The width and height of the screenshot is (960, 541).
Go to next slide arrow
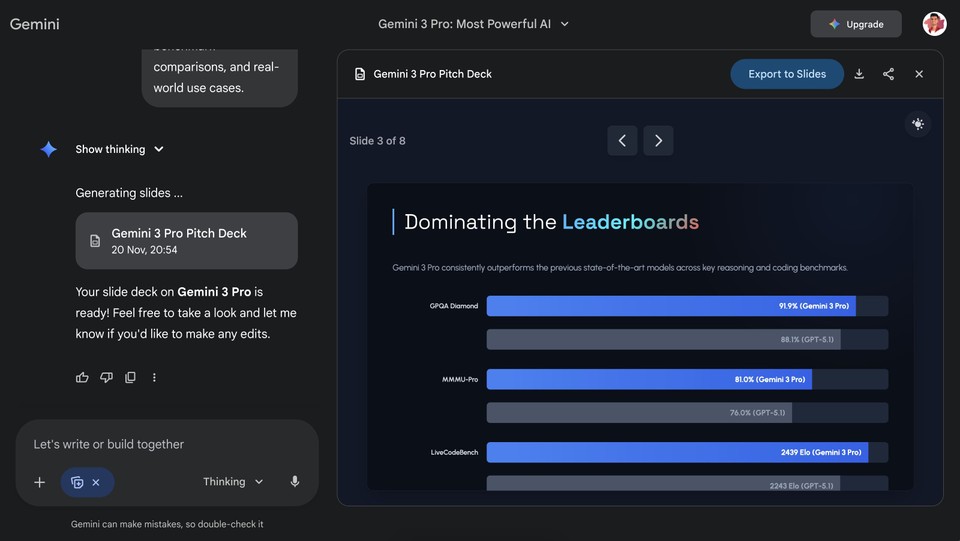pos(658,141)
